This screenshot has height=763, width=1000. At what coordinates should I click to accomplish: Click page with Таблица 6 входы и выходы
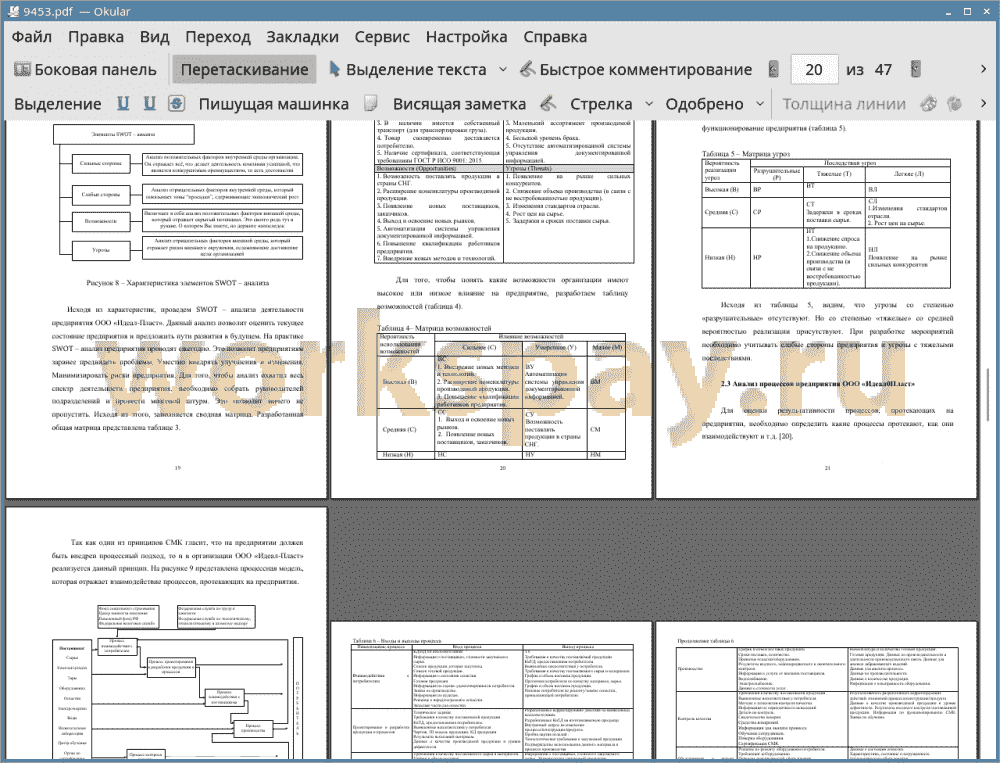pyautogui.click(x=491, y=691)
